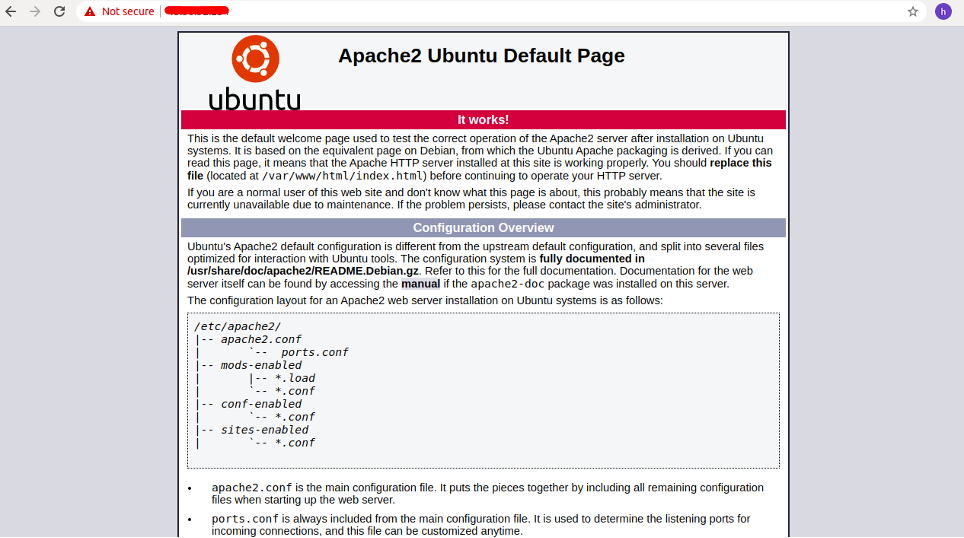Click the Not secure label

pos(128,11)
